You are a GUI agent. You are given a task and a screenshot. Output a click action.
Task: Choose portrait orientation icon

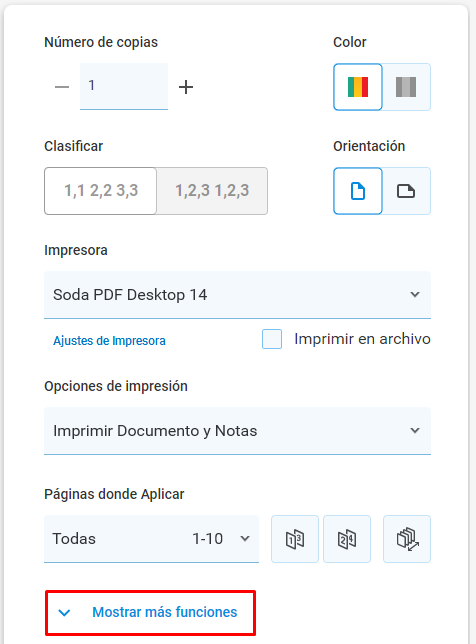point(358,191)
